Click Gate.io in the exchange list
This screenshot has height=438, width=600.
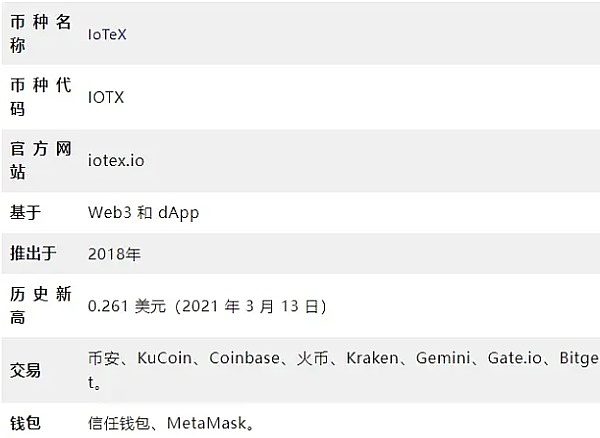point(514,358)
